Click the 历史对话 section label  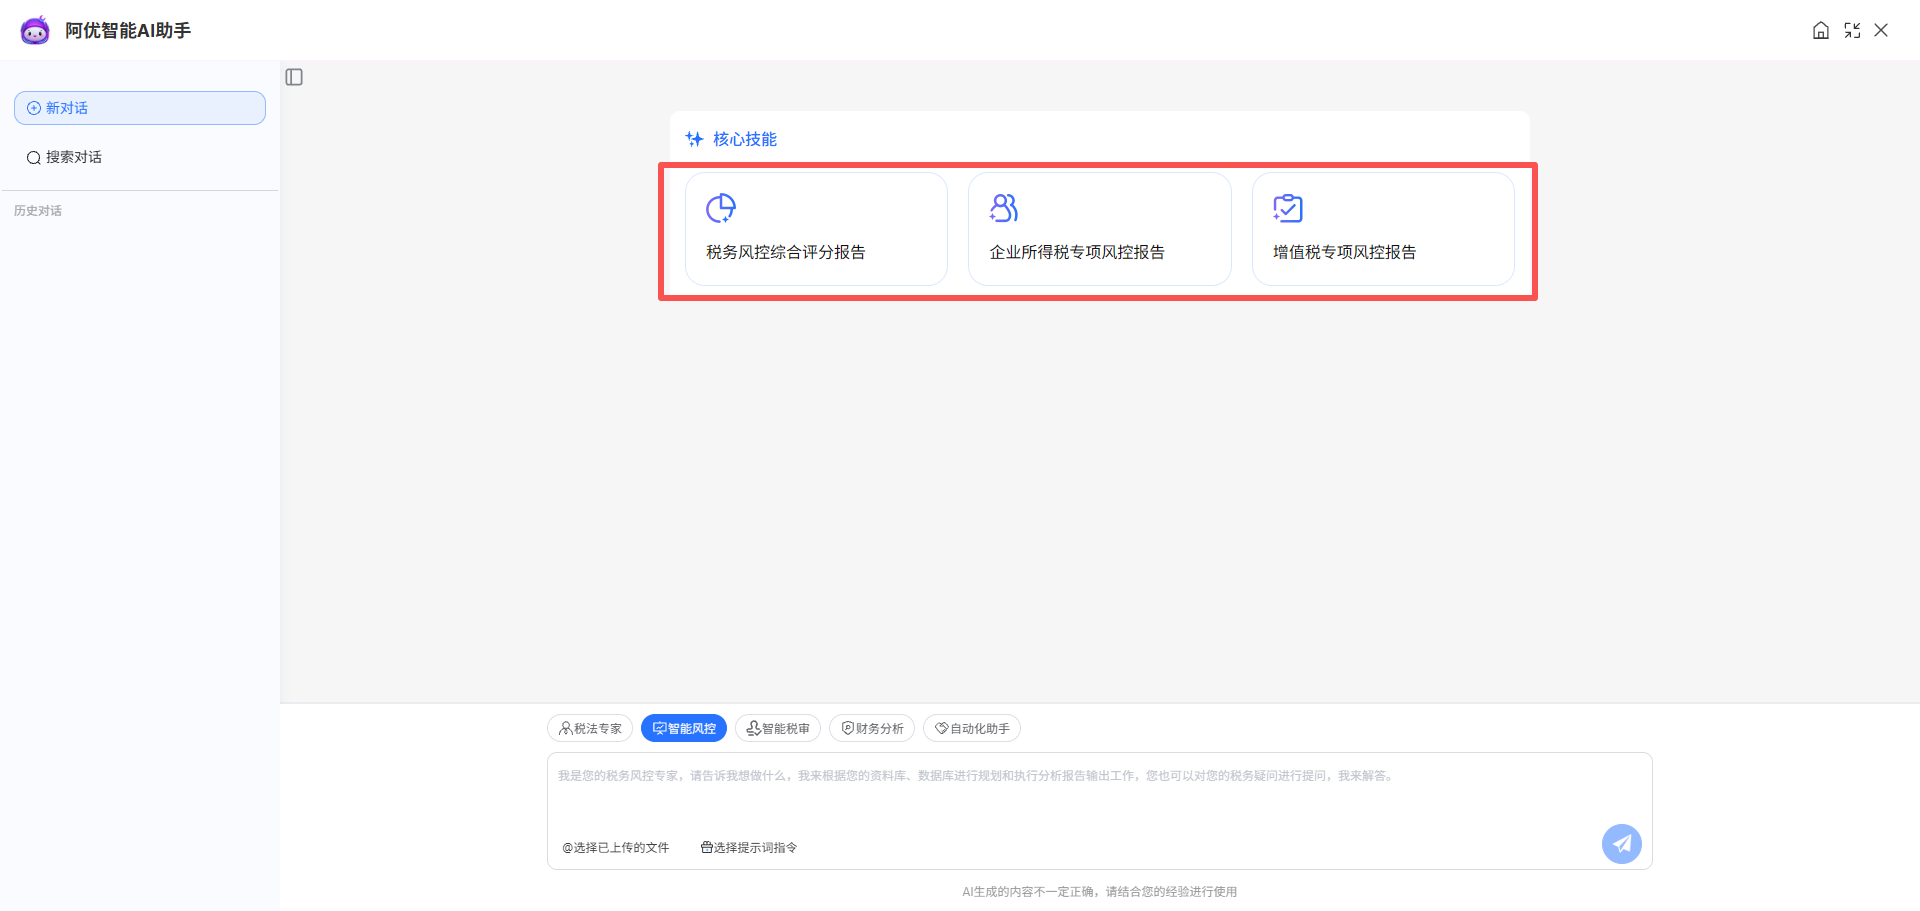[x=38, y=211]
